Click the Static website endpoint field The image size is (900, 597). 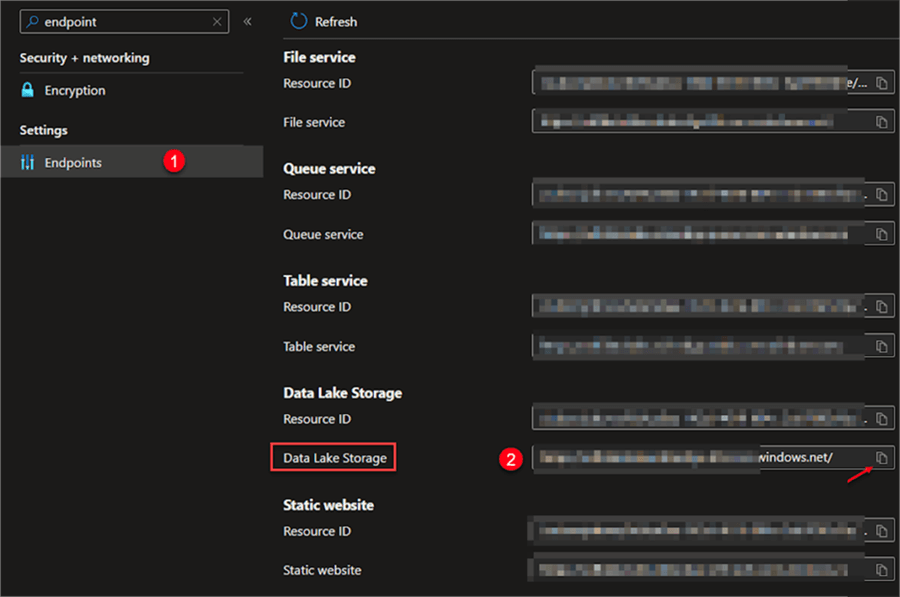[x=700, y=570]
